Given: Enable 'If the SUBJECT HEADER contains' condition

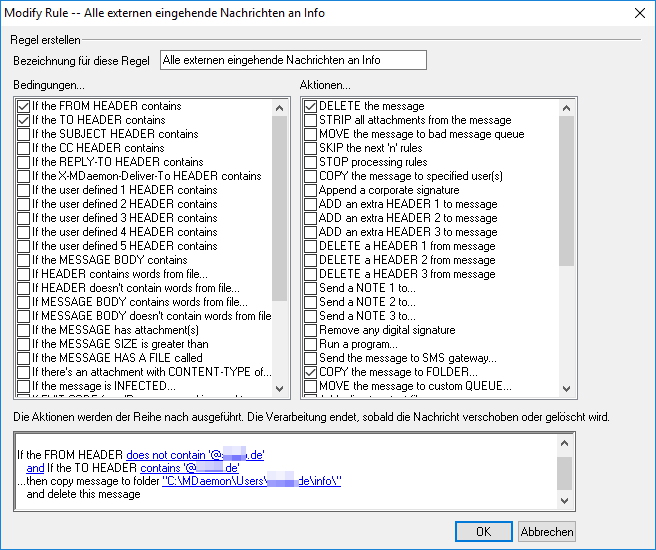Looking at the screenshot, I should (x=24, y=134).
